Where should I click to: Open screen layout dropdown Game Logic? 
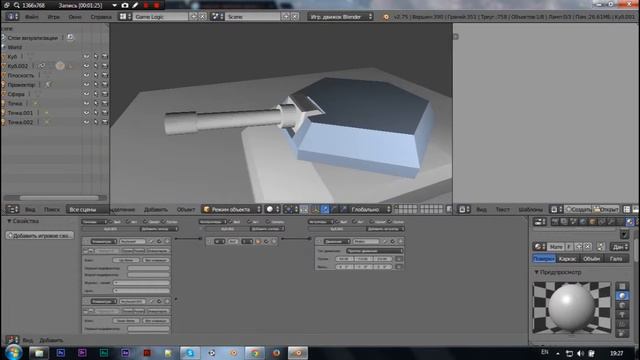click(x=125, y=17)
